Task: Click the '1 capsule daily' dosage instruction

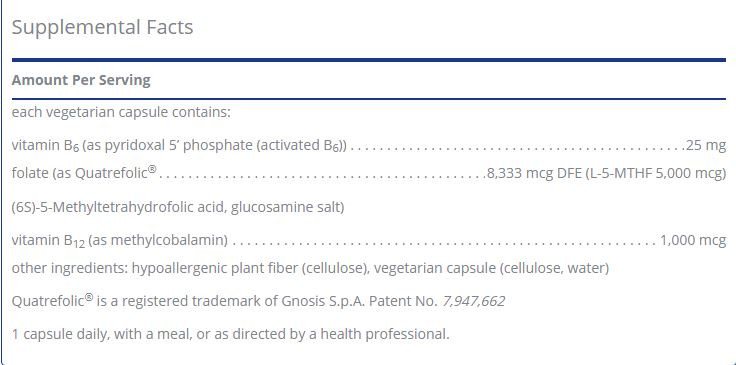Action: [x=230, y=335]
